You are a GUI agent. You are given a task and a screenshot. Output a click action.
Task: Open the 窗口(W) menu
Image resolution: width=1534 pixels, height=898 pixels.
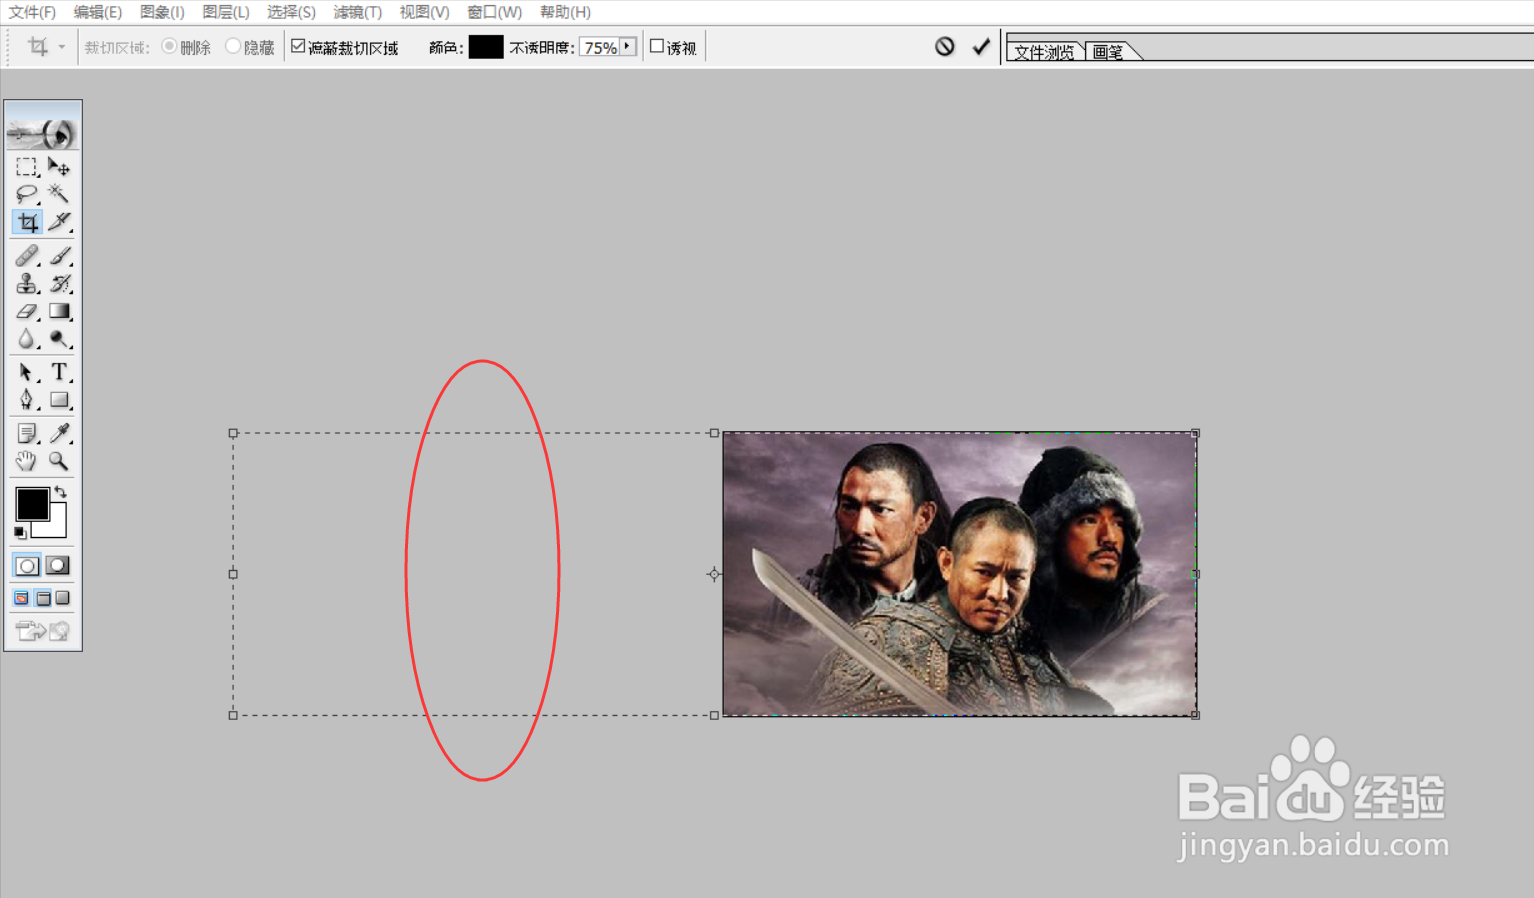tap(494, 12)
